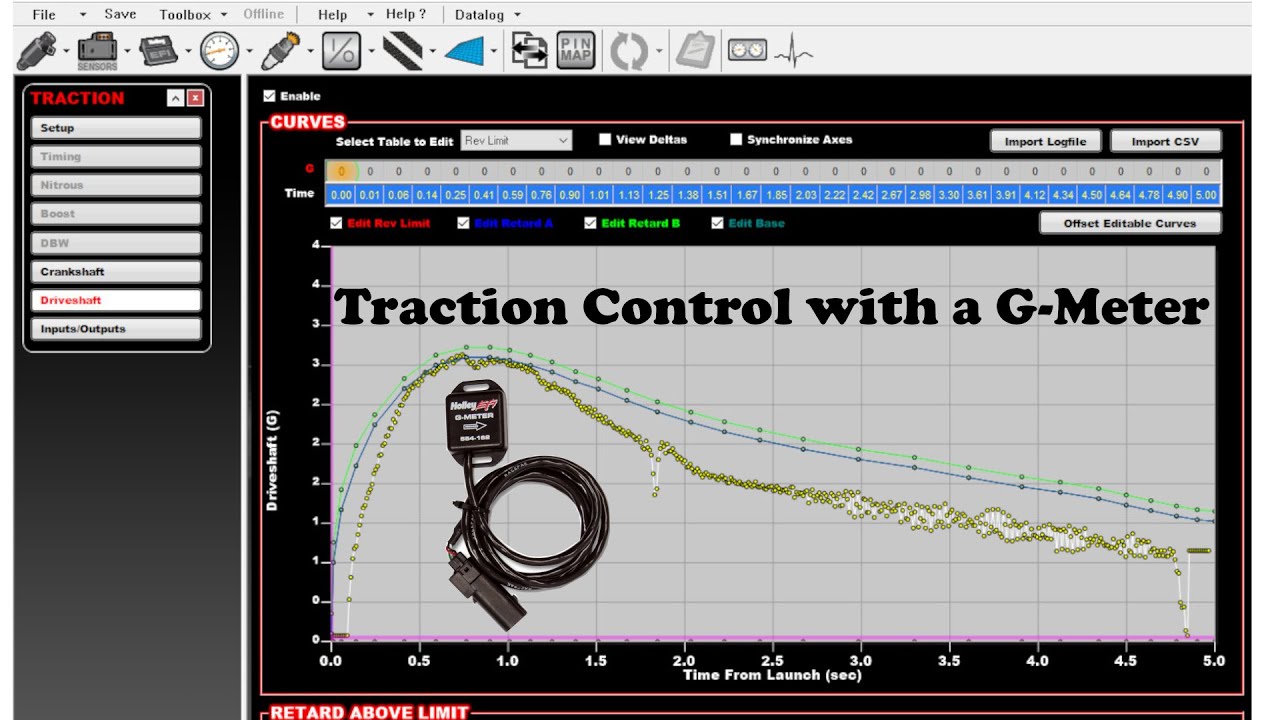This screenshot has height=720, width=1280.
Task: Open the Select Table to Edit dropdown
Action: tap(516, 141)
